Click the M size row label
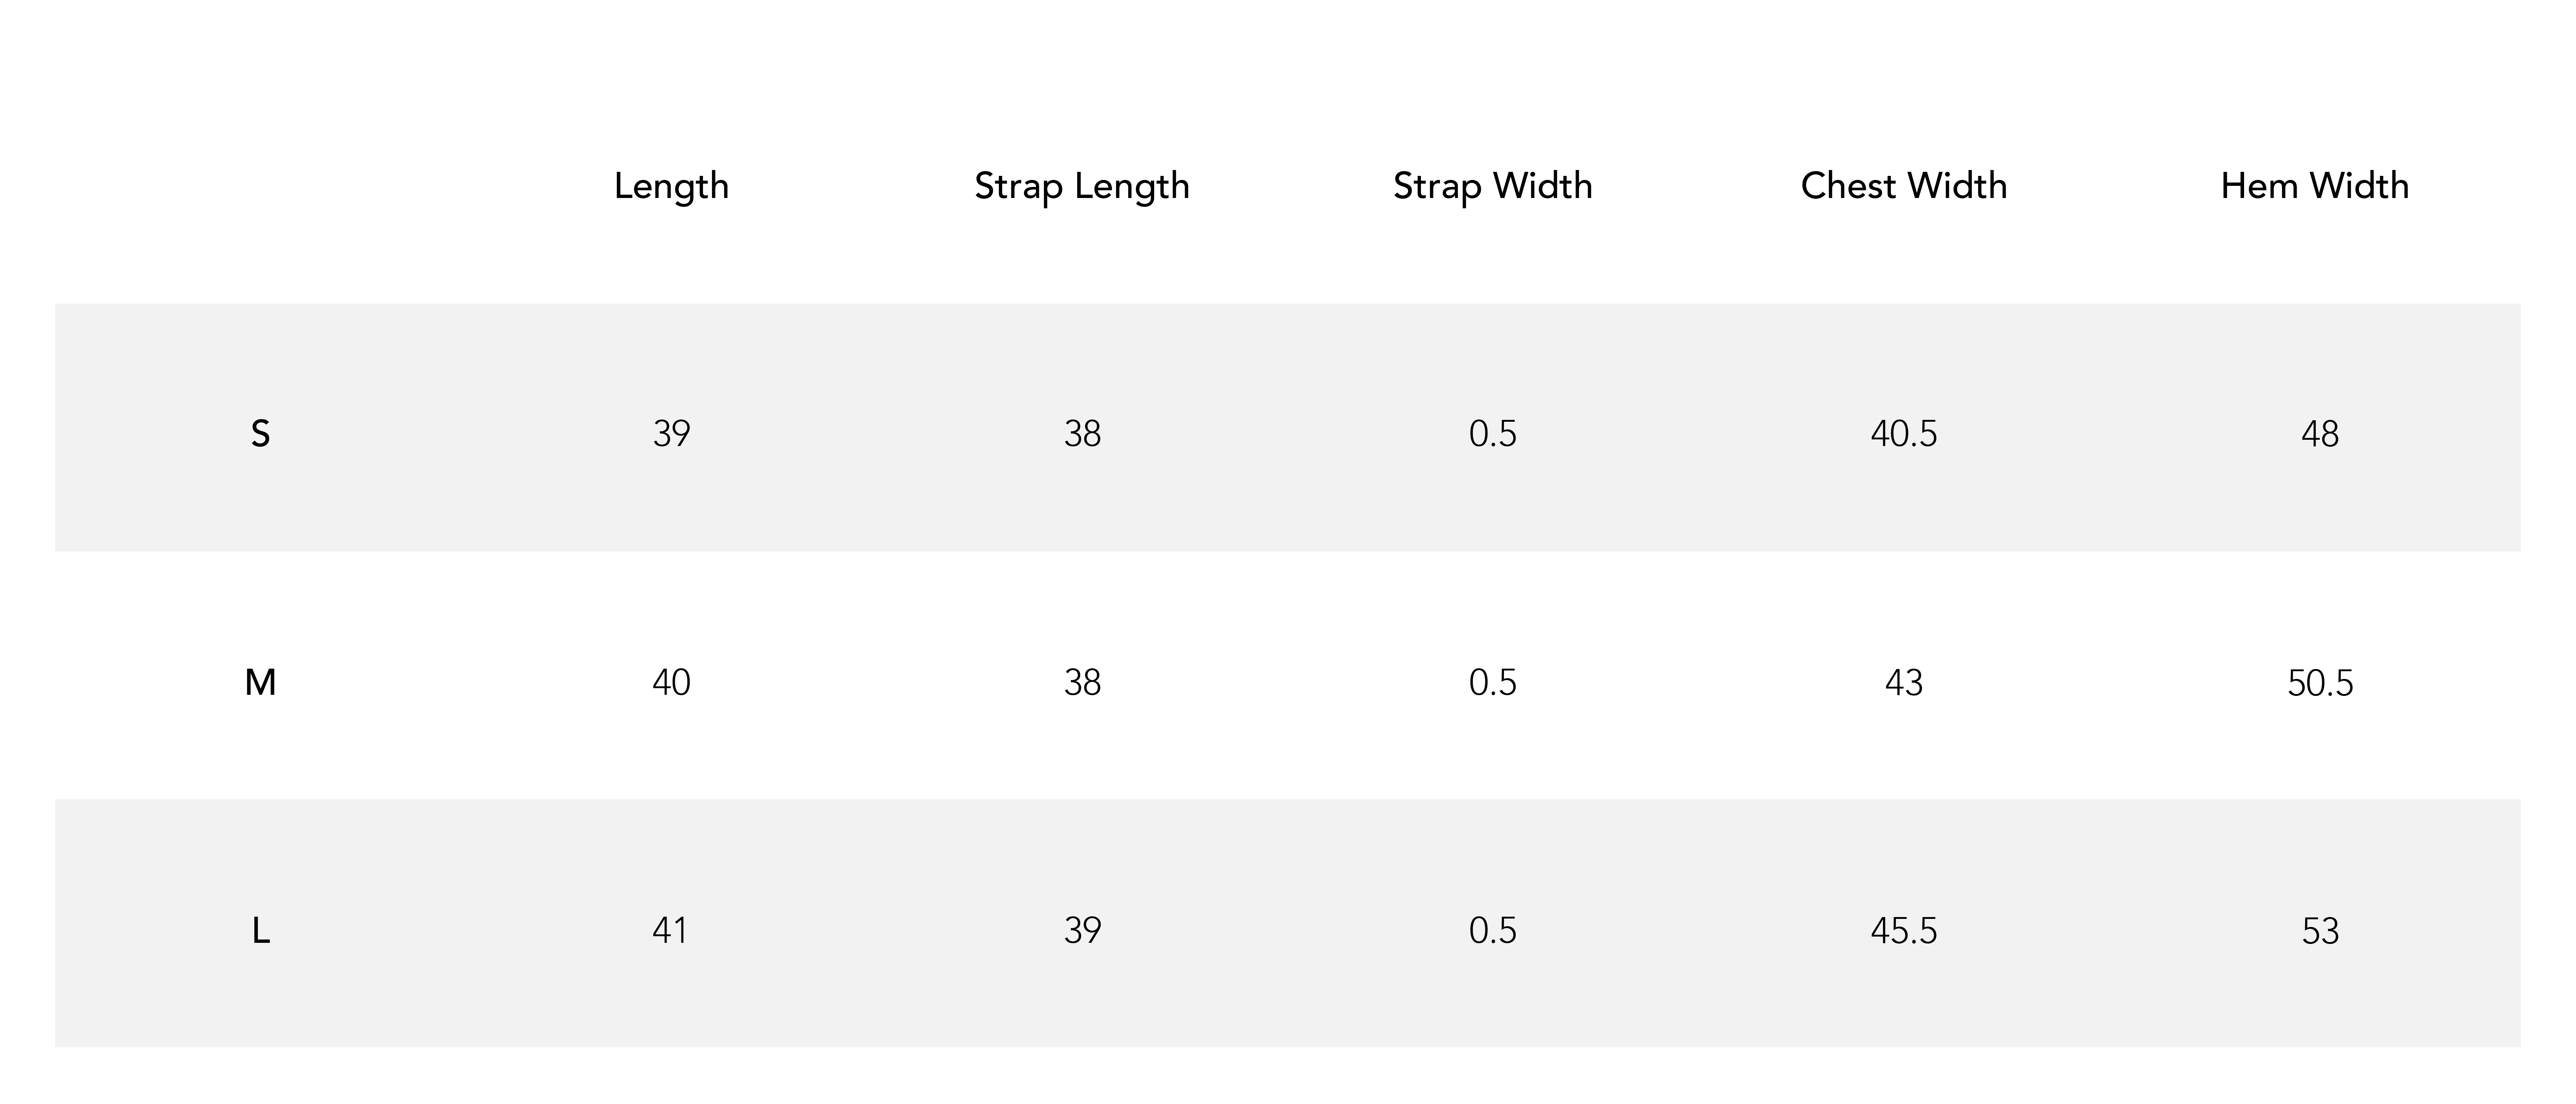2576x1104 pixels. tap(260, 683)
